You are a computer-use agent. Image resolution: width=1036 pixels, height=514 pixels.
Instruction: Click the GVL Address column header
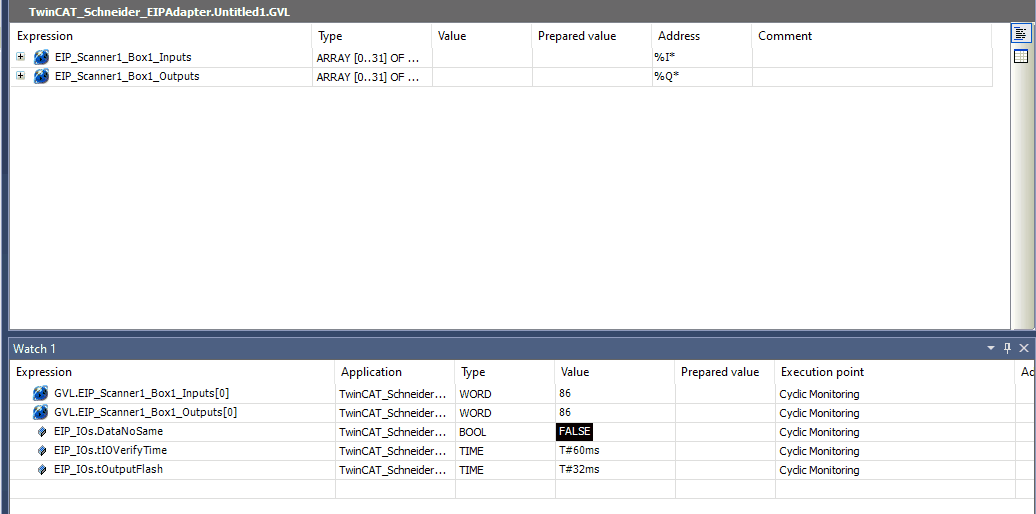tap(702, 36)
